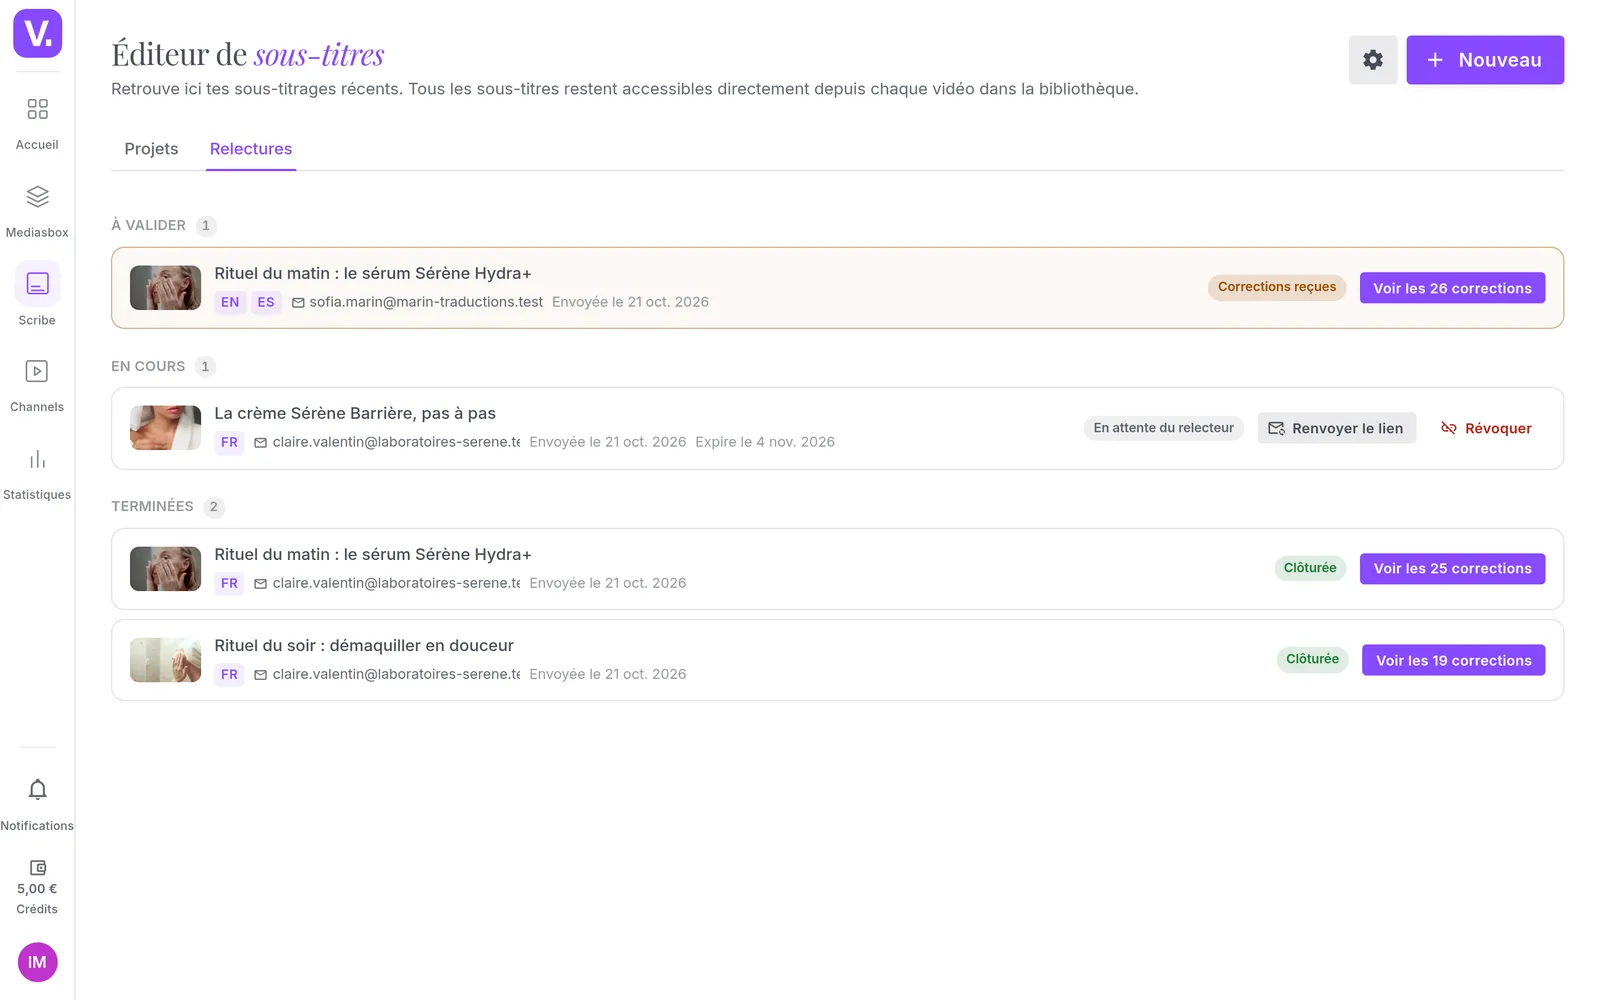Viewport: 1600px width, 1000px height.
Task: Click the Nouveau button
Action: (x=1484, y=60)
